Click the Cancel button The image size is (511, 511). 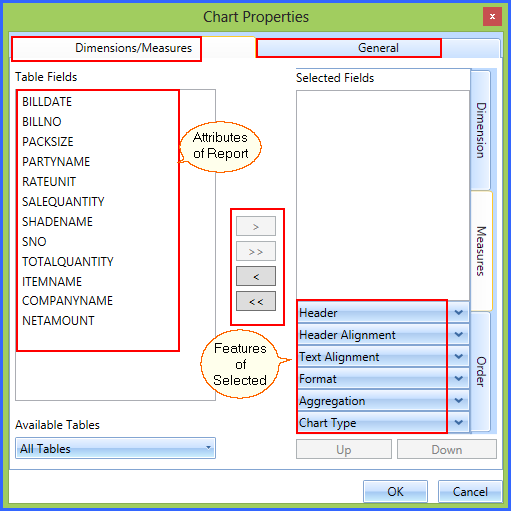[x=470, y=491]
